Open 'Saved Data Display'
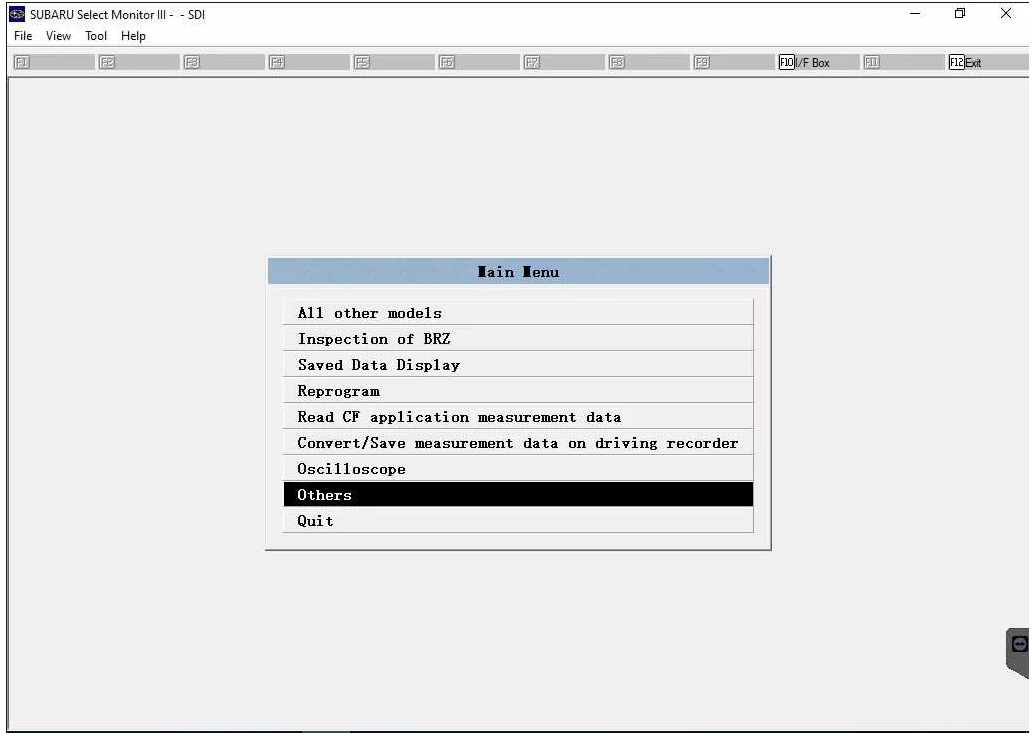The image size is (1032, 736). (x=518, y=365)
